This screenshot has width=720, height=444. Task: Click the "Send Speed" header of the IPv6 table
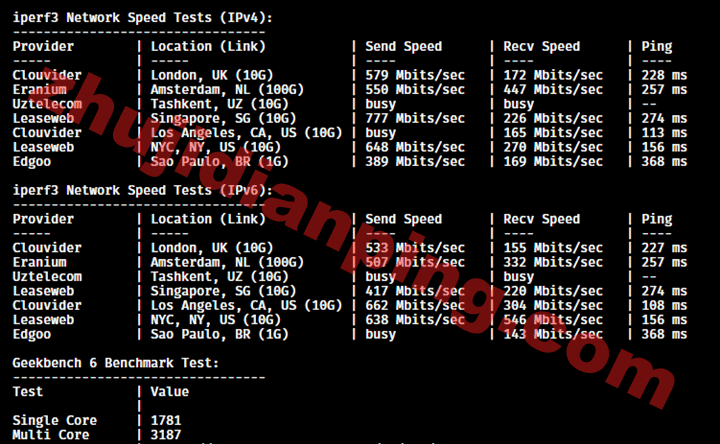point(404,219)
